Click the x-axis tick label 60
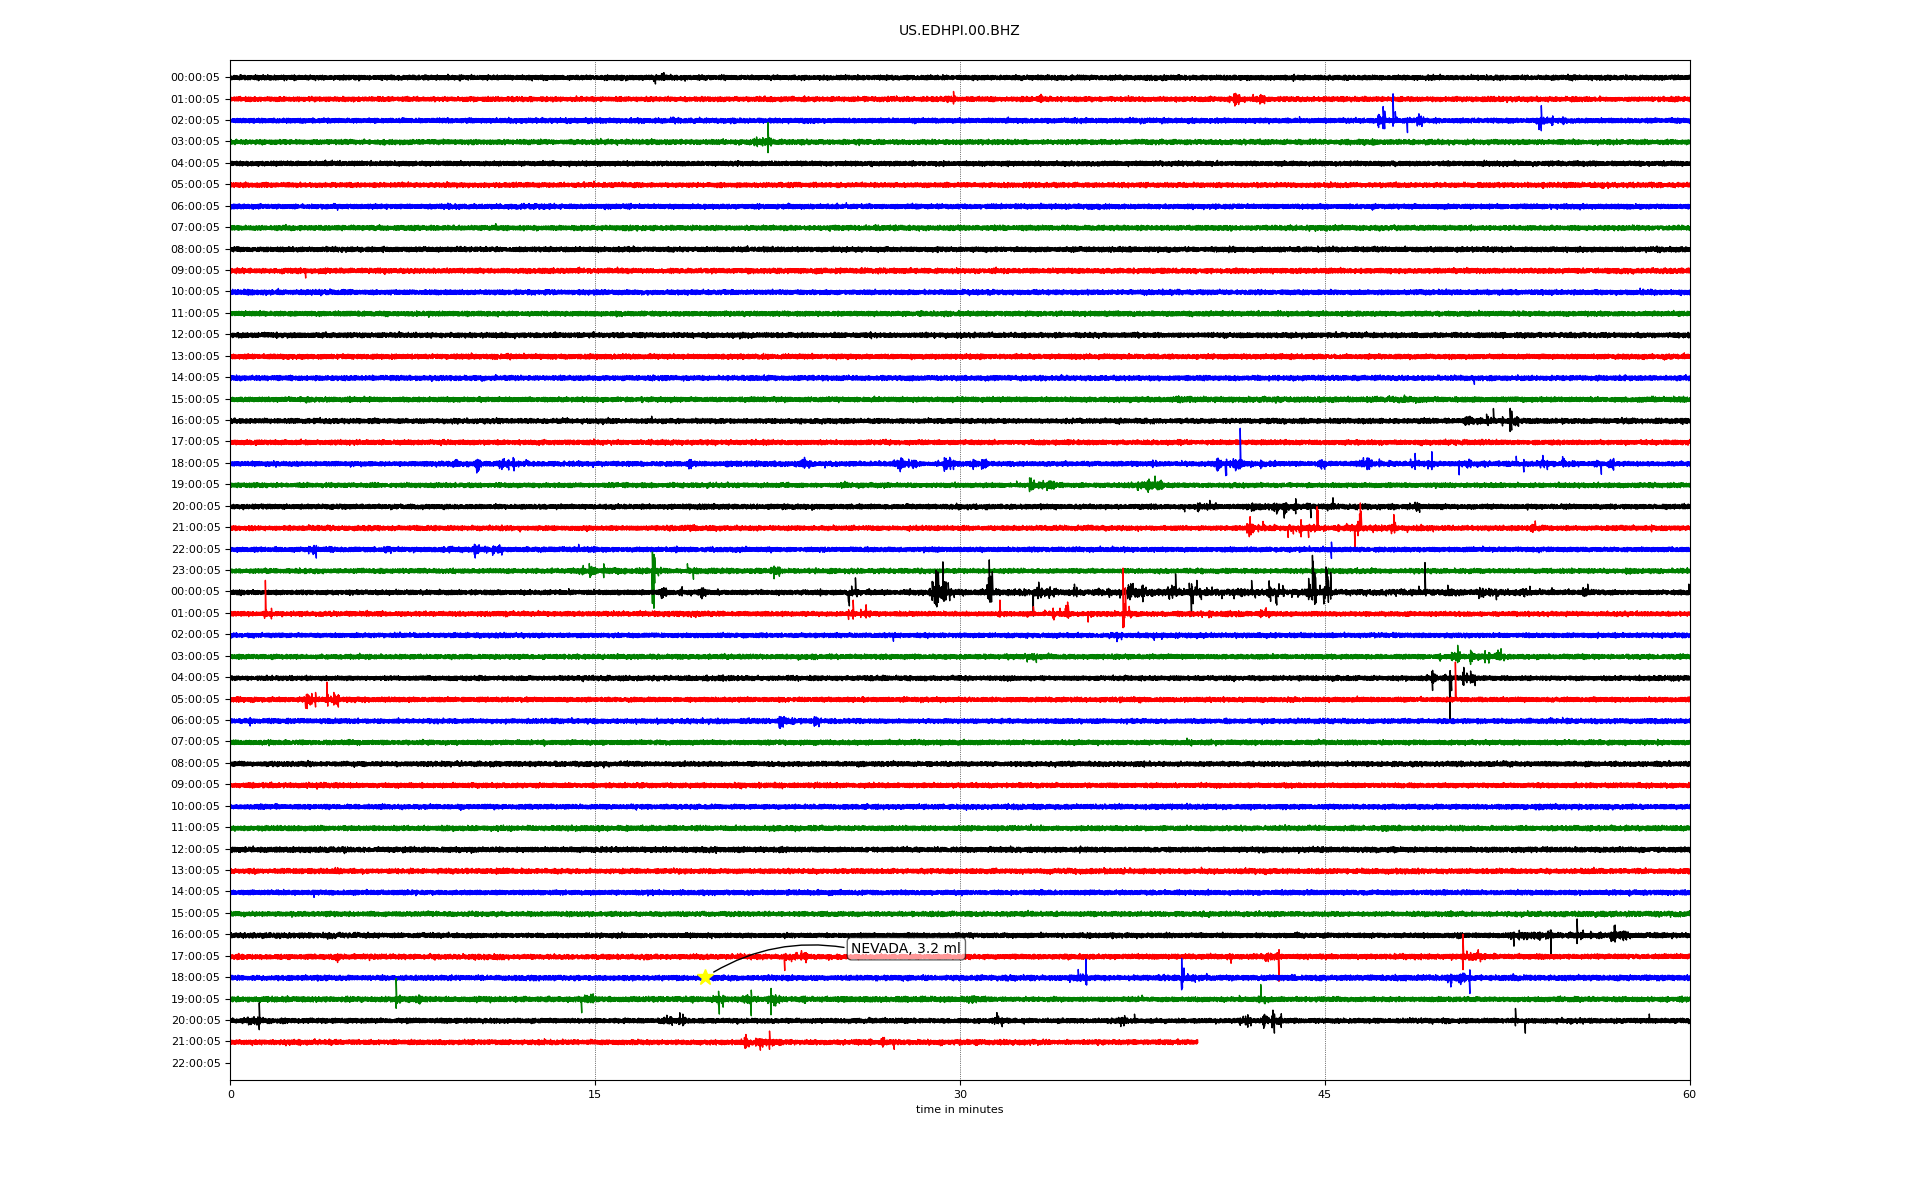 point(1688,1094)
